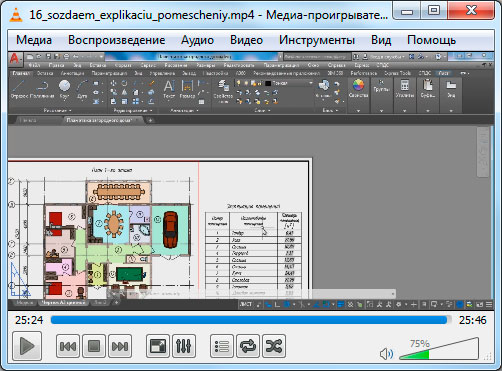Minimize the VLC player window
Screen dimensions: 502x371
click(x=407, y=12)
